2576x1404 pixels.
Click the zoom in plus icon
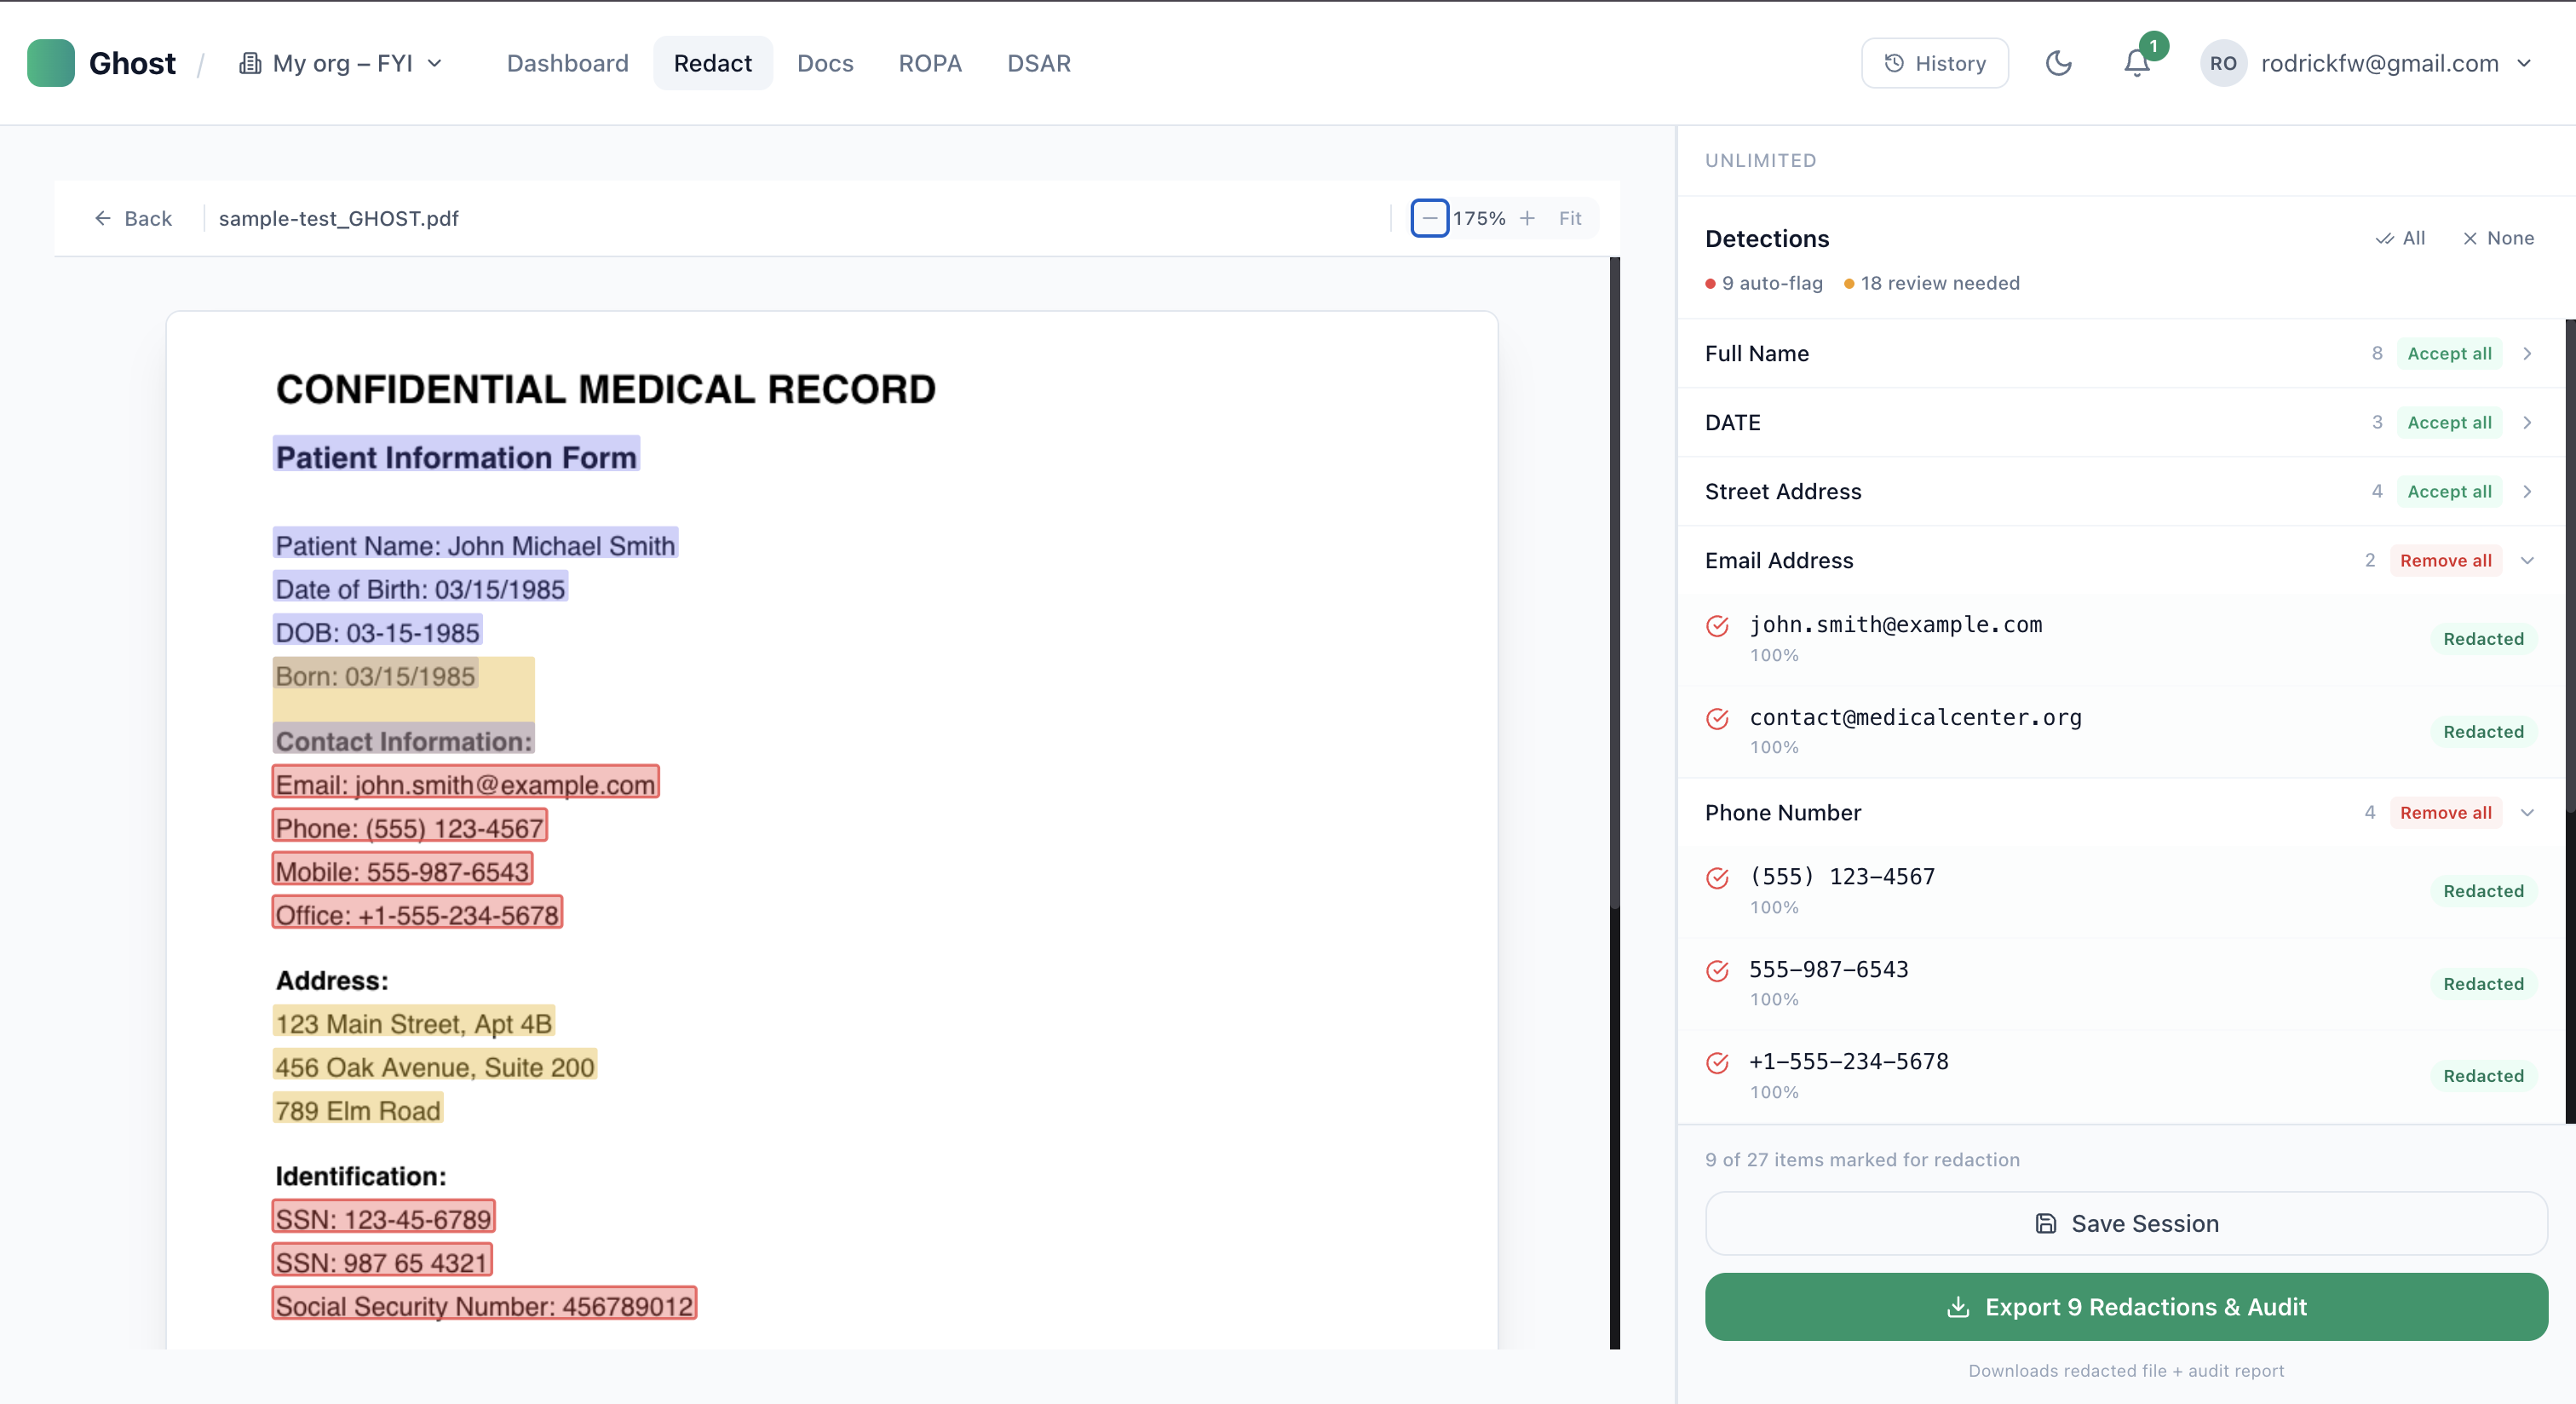[1527, 218]
